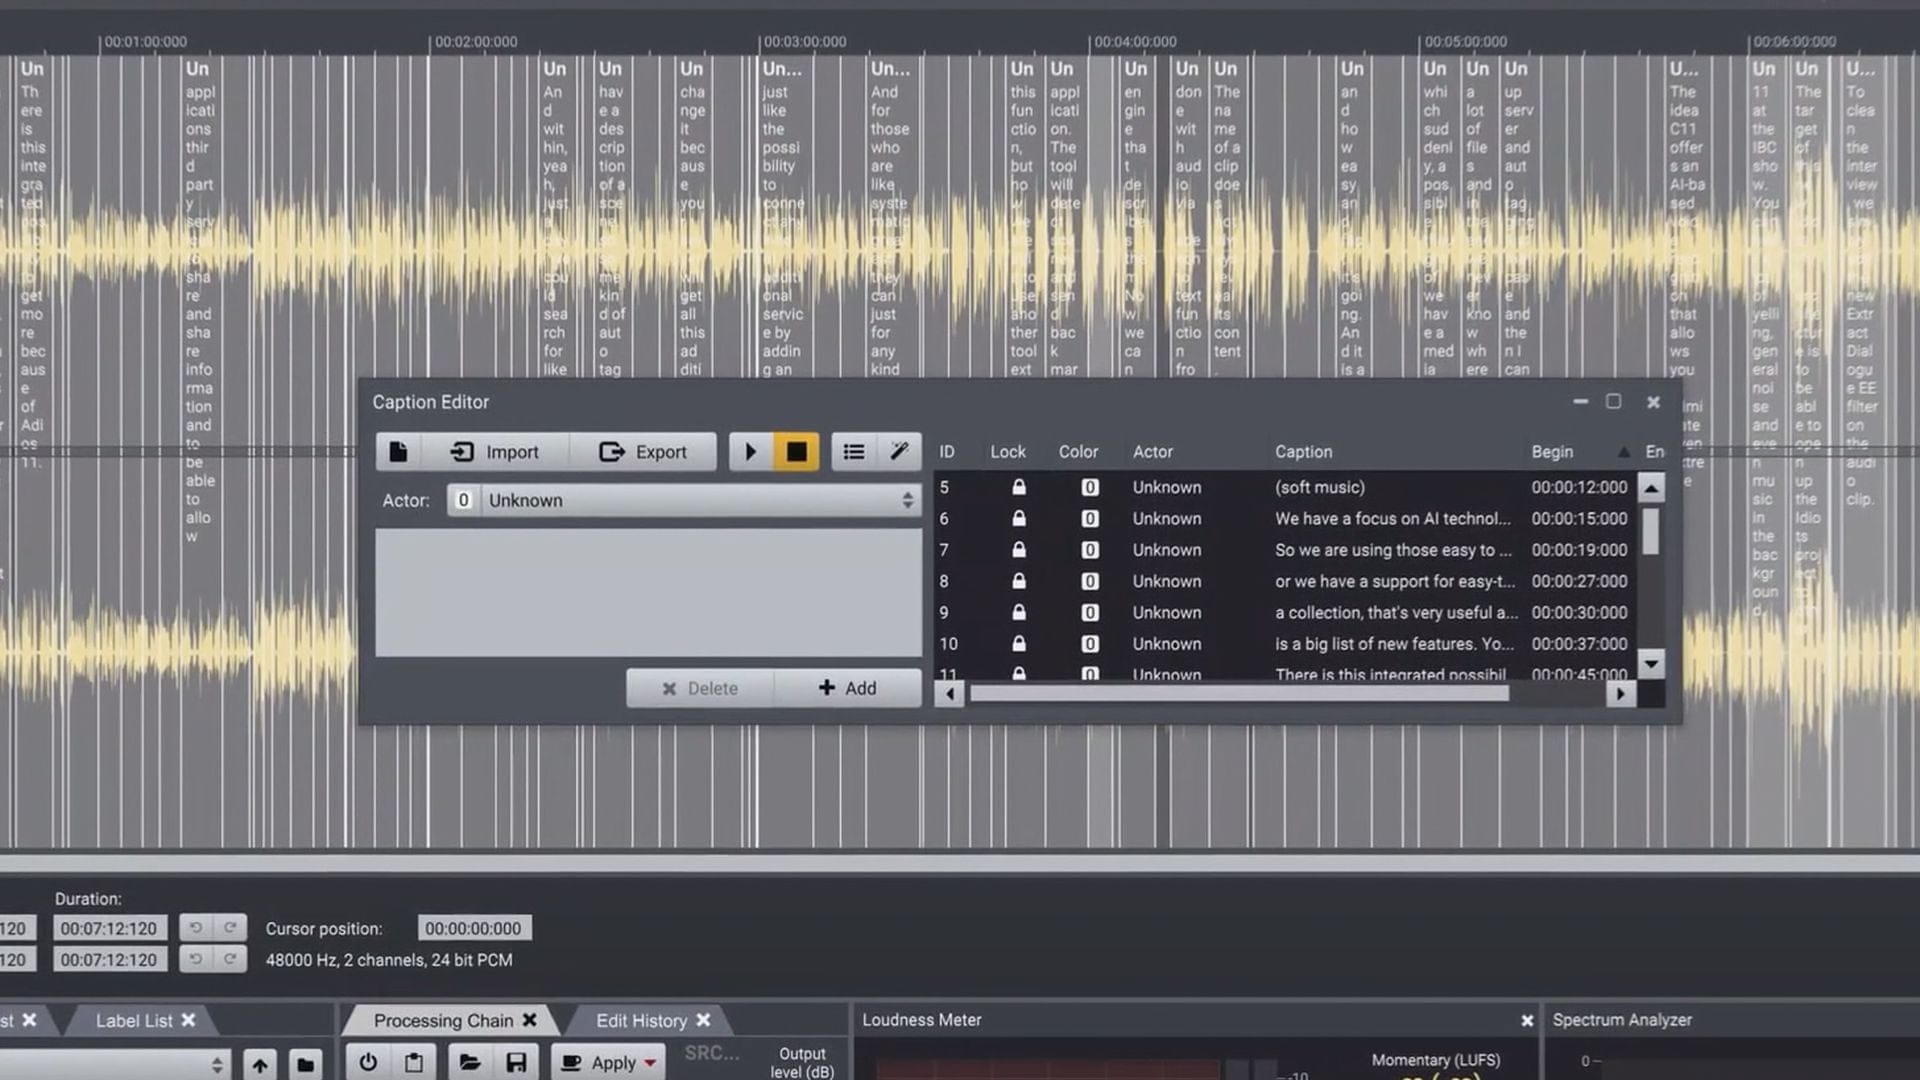This screenshot has width=1920, height=1080.
Task: Toggle the lock on caption row 10
Action: 1018,644
